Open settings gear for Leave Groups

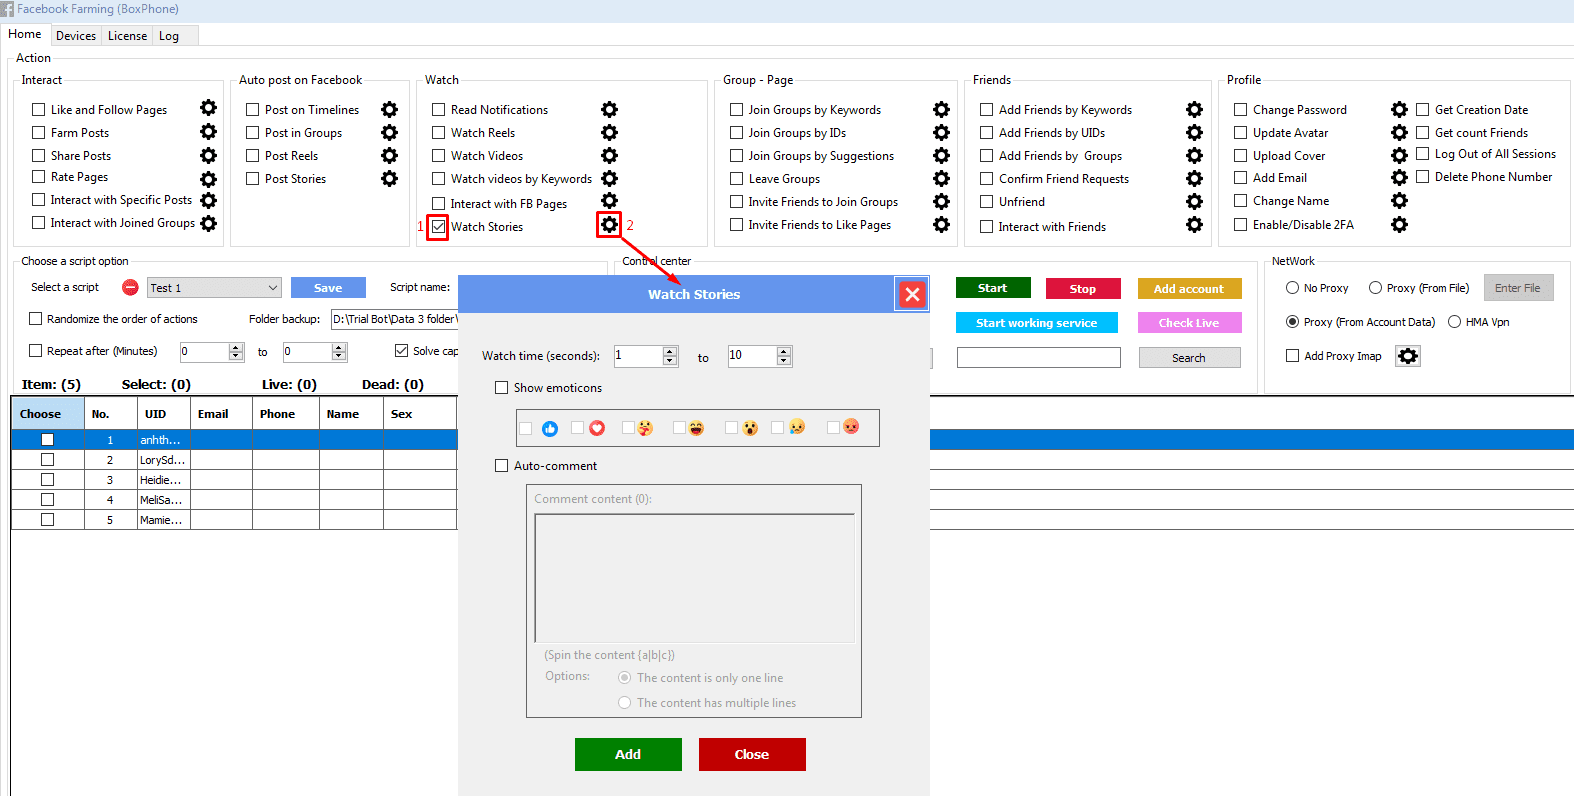coord(941,178)
